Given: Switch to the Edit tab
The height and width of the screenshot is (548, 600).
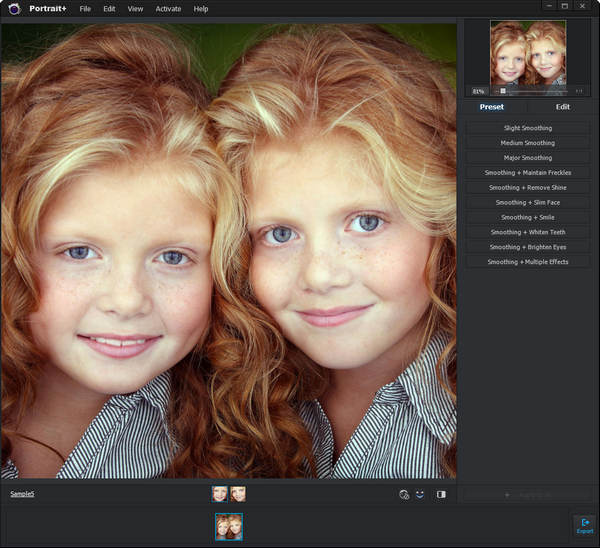Looking at the screenshot, I should tap(563, 107).
